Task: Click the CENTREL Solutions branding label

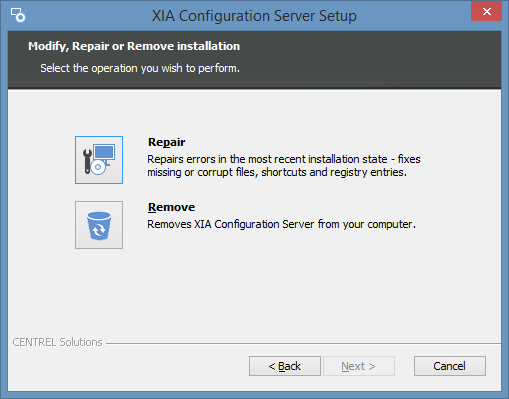Action: (57, 342)
